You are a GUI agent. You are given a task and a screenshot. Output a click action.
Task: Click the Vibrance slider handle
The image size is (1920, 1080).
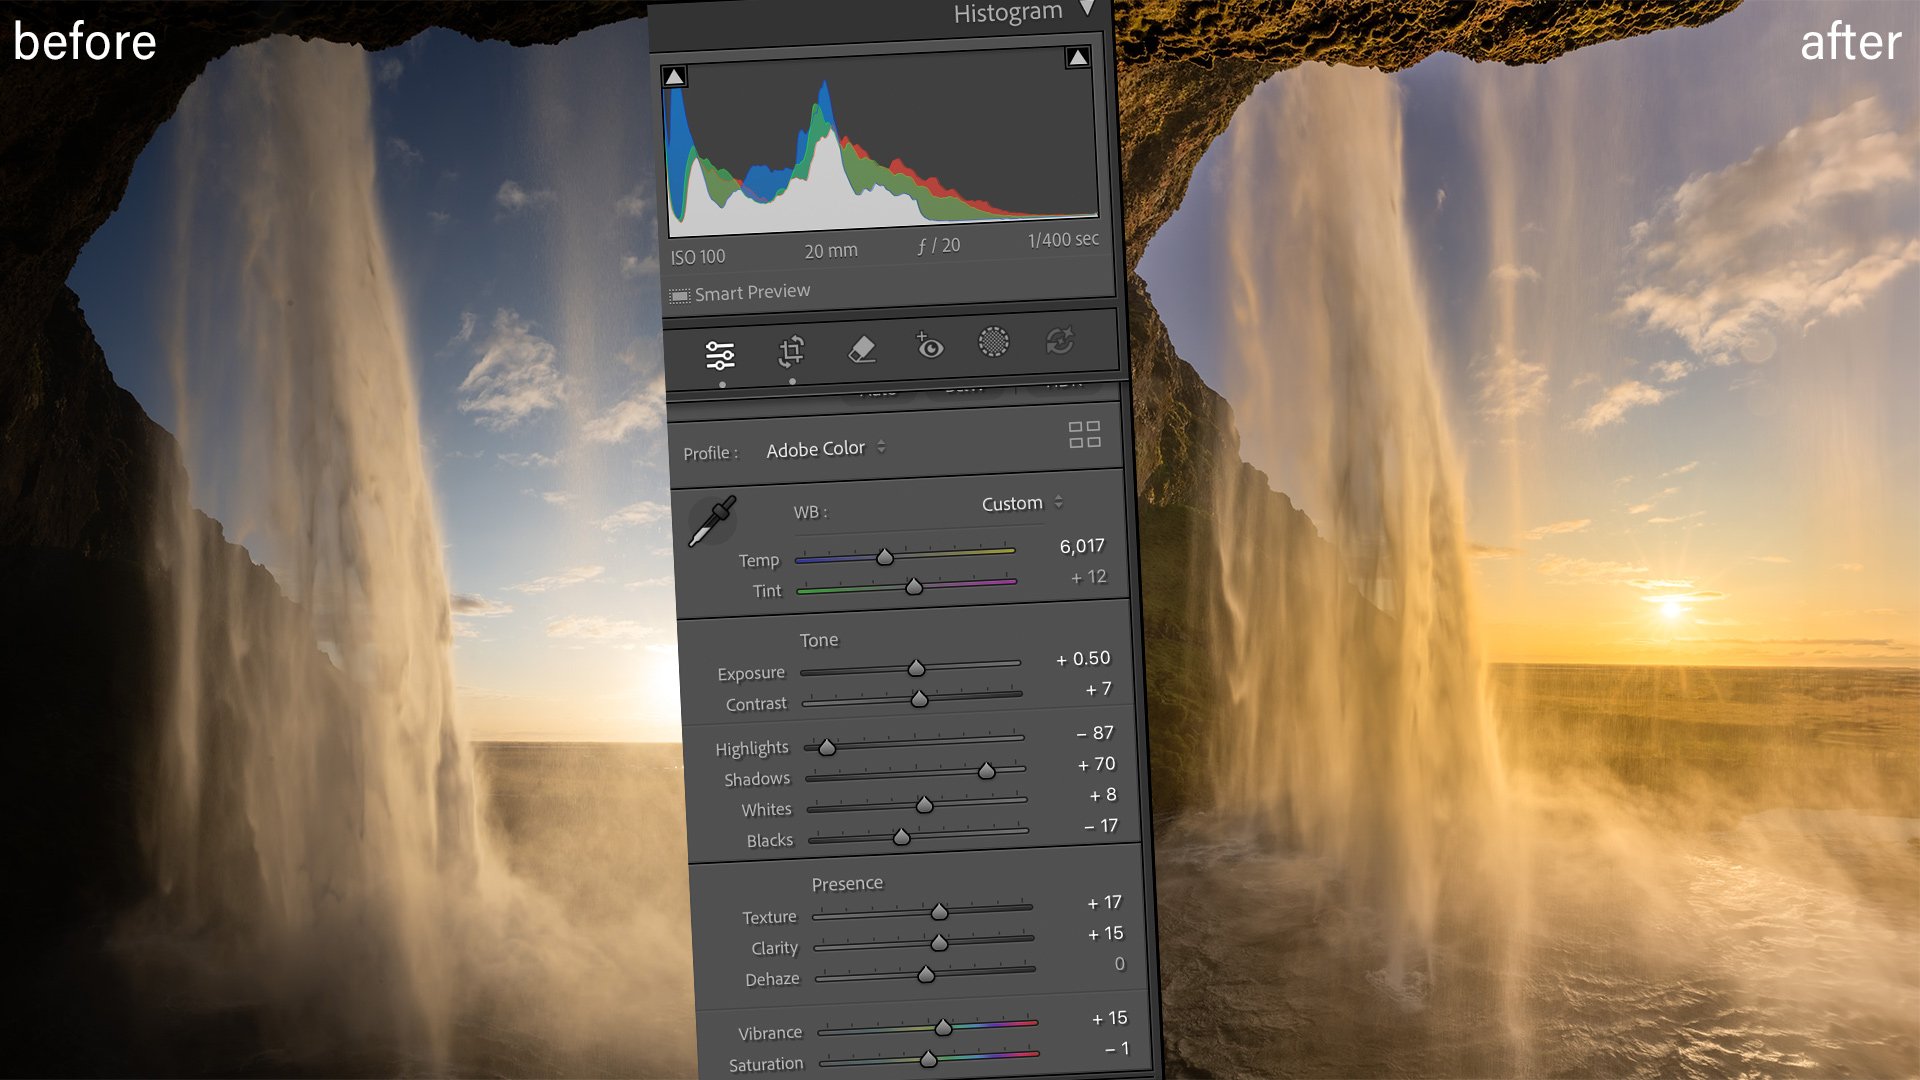[x=943, y=1027]
